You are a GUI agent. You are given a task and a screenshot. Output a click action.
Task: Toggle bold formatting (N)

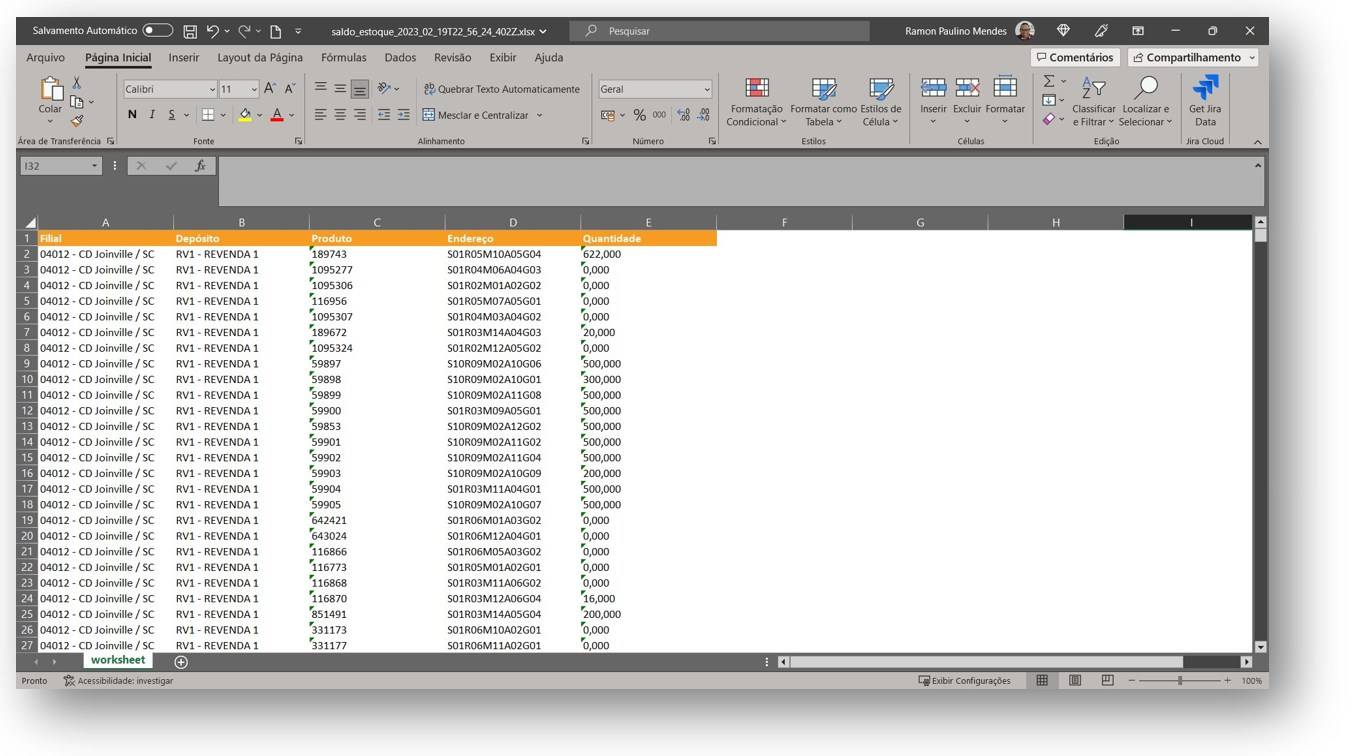pyautogui.click(x=132, y=115)
